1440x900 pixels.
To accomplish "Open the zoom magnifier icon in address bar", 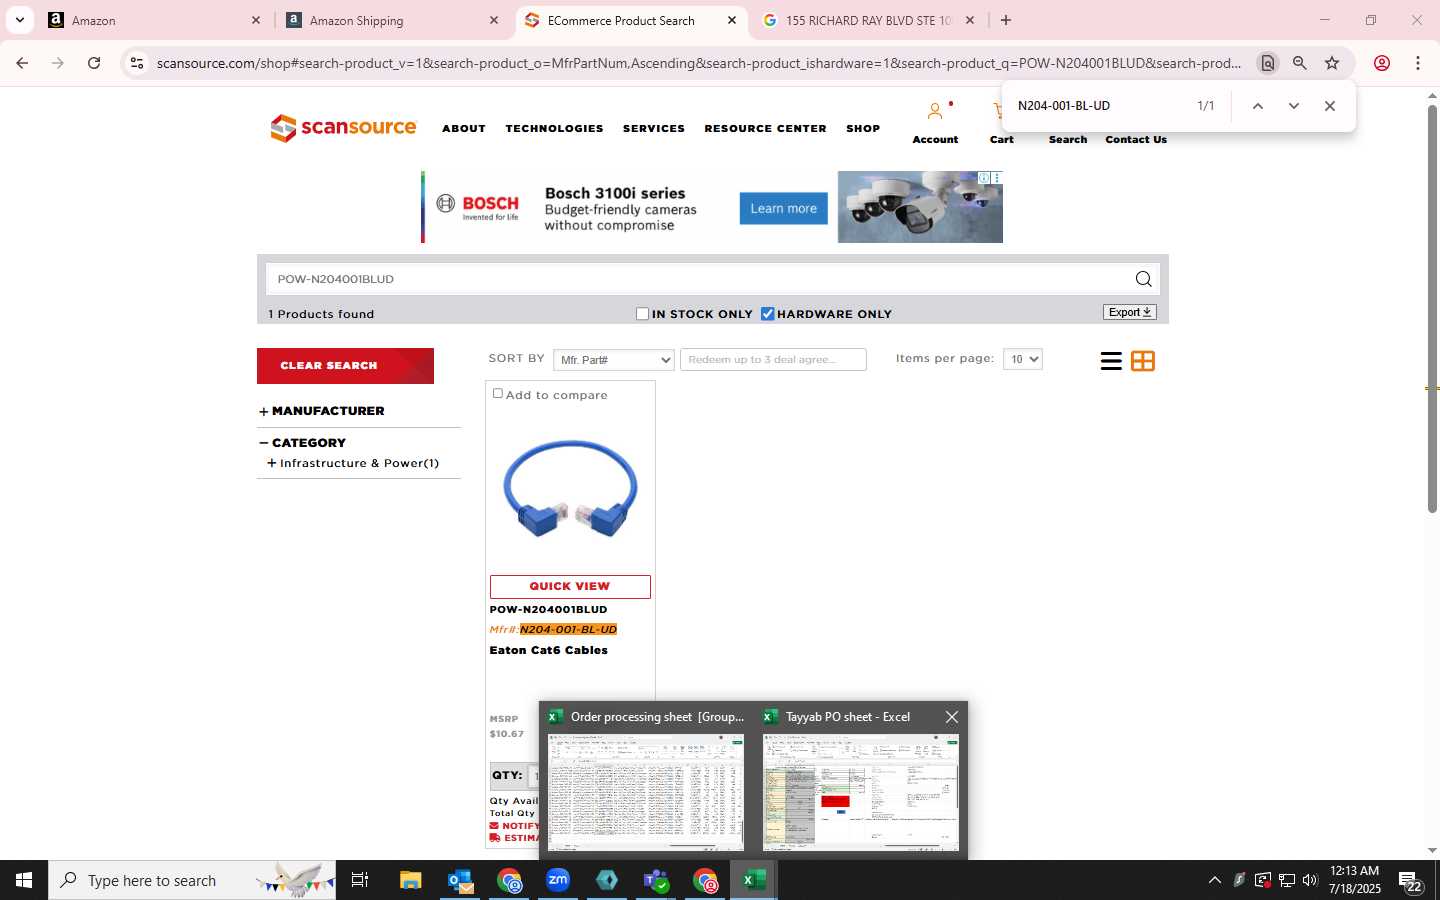I will [x=1300, y=63].
